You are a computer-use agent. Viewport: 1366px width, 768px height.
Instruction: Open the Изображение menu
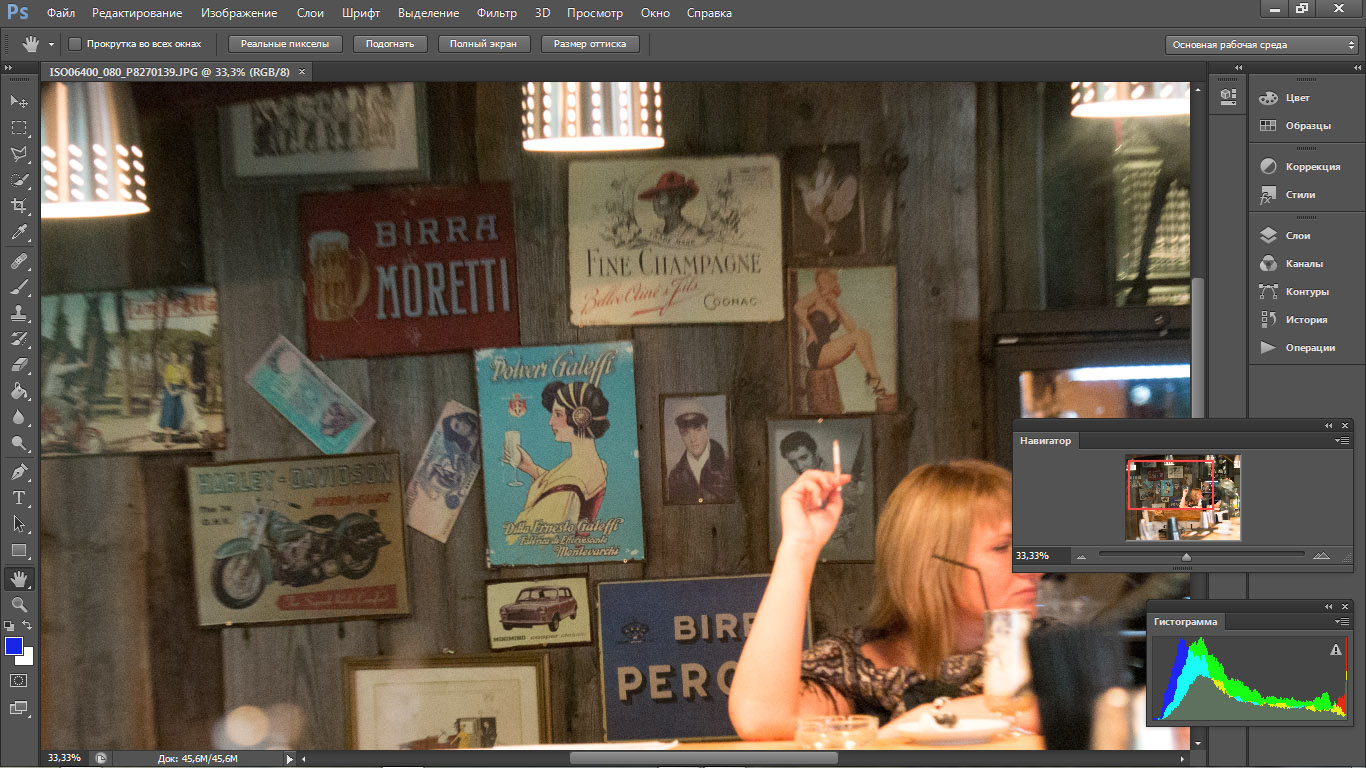click(238, 13)
